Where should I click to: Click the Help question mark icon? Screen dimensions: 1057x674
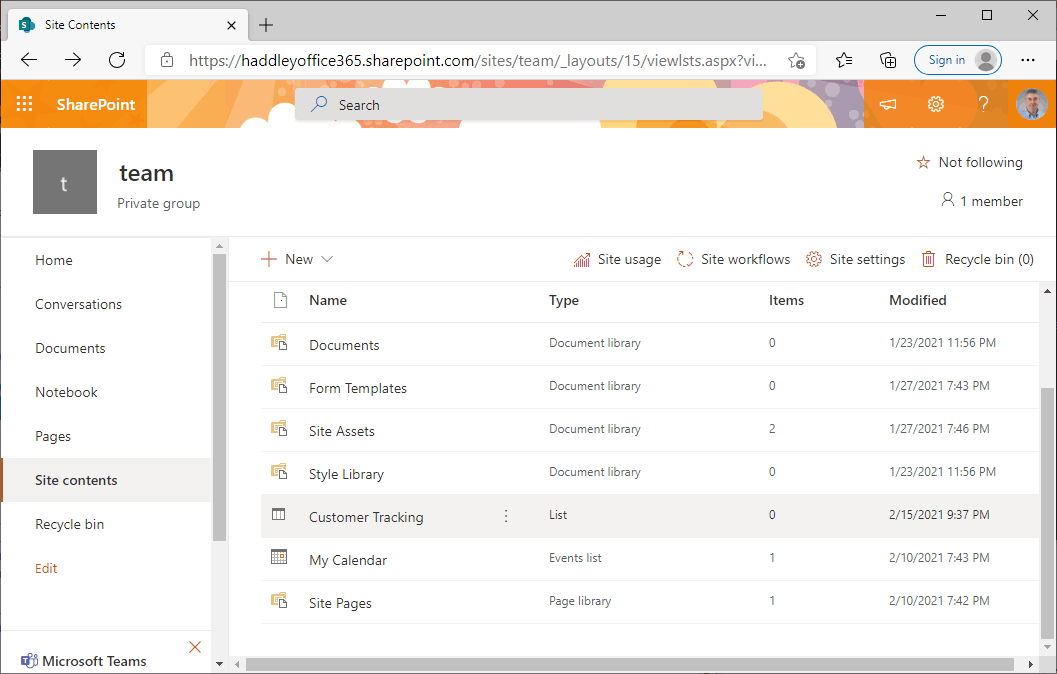pos(983,104)
